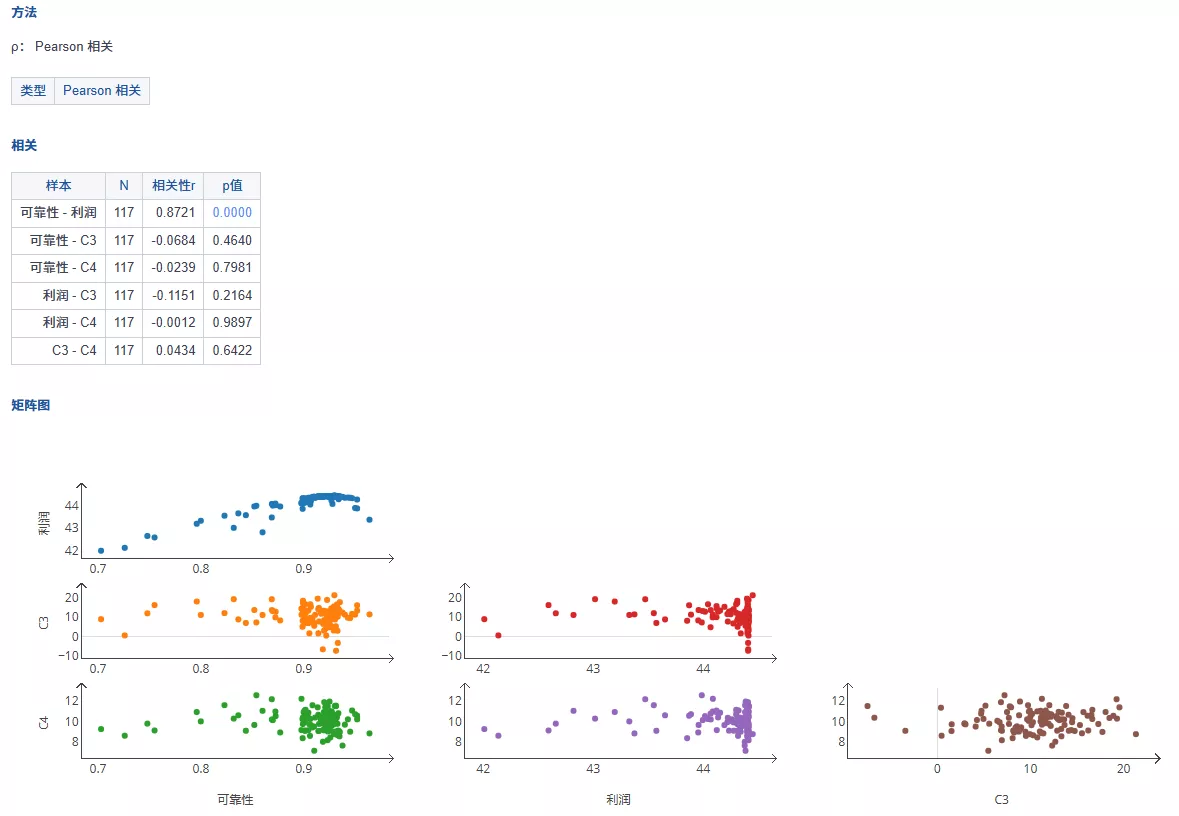Image resolution: width=1179 pixels, height=816 pixels.
Task: Click the 0.9897 p-value cell
Action: [232, 322]
